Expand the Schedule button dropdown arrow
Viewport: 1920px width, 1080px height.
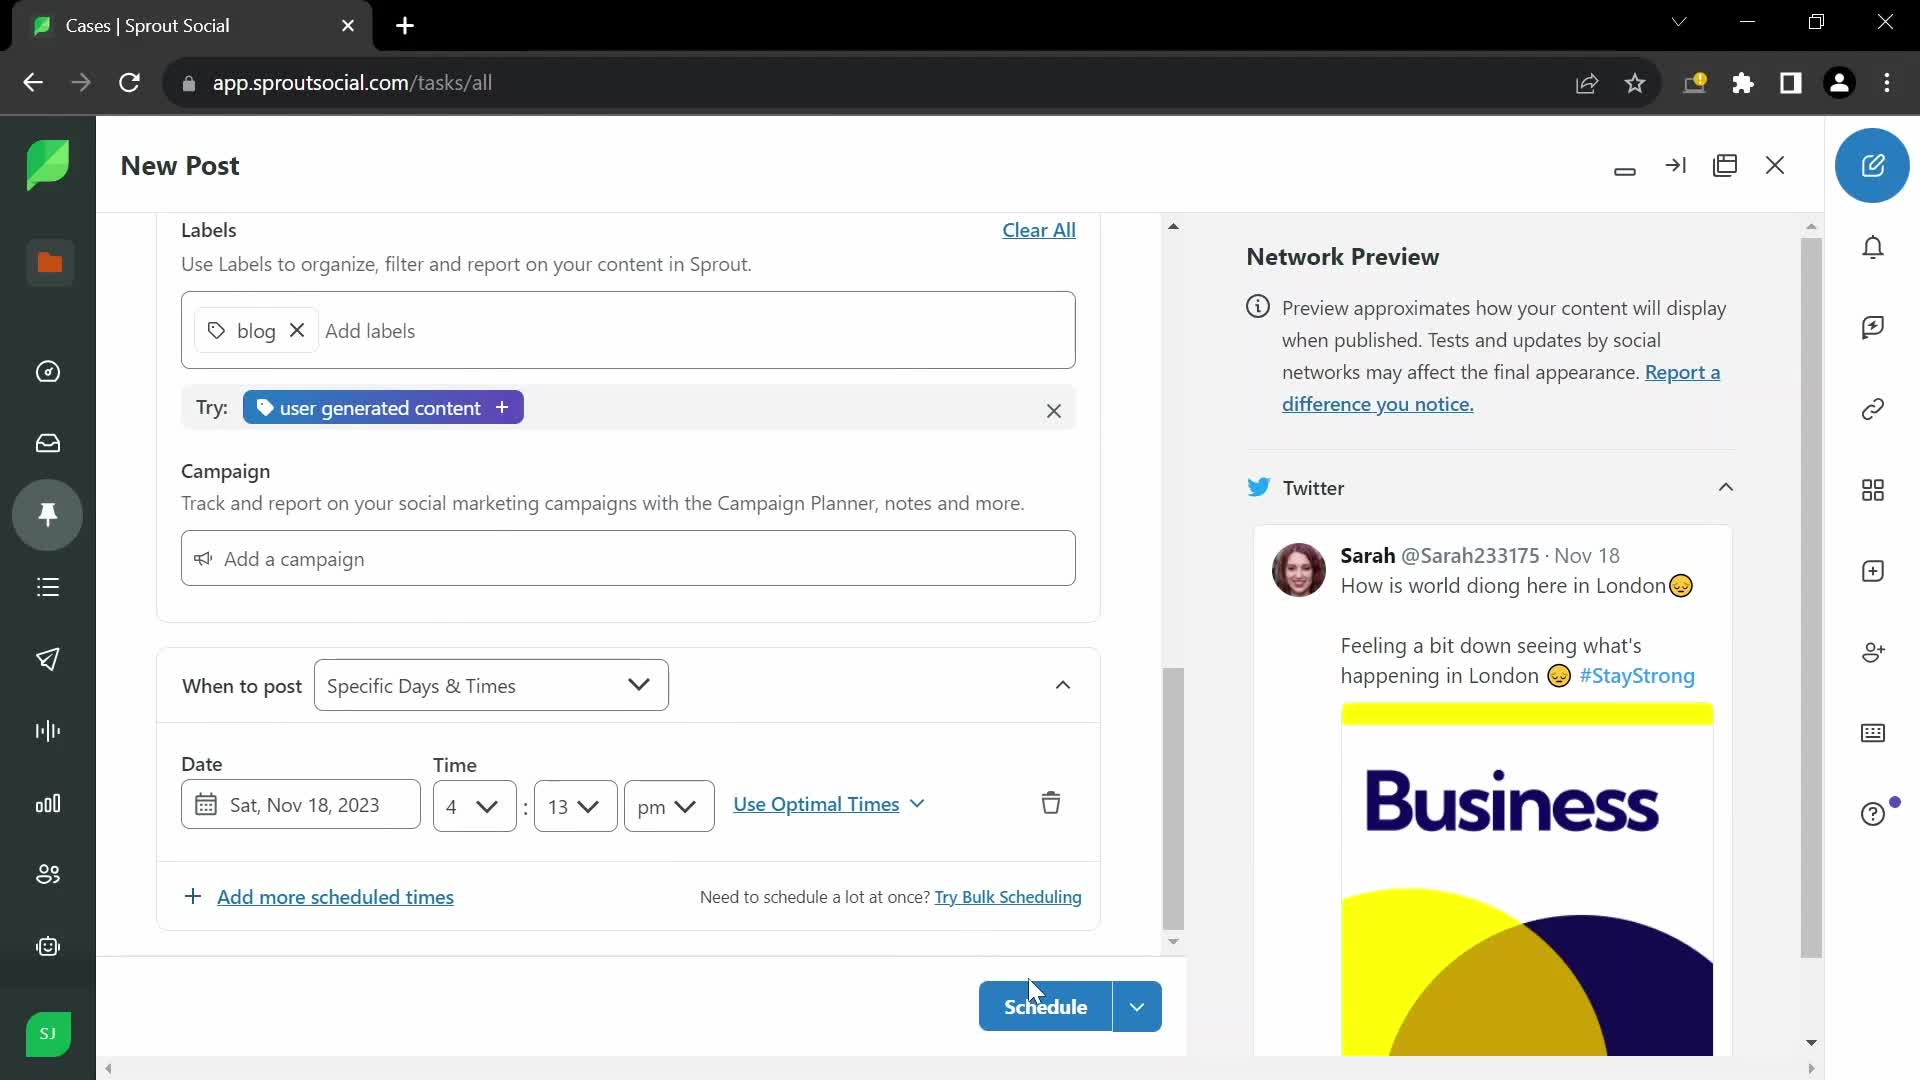(1138, 1006)
